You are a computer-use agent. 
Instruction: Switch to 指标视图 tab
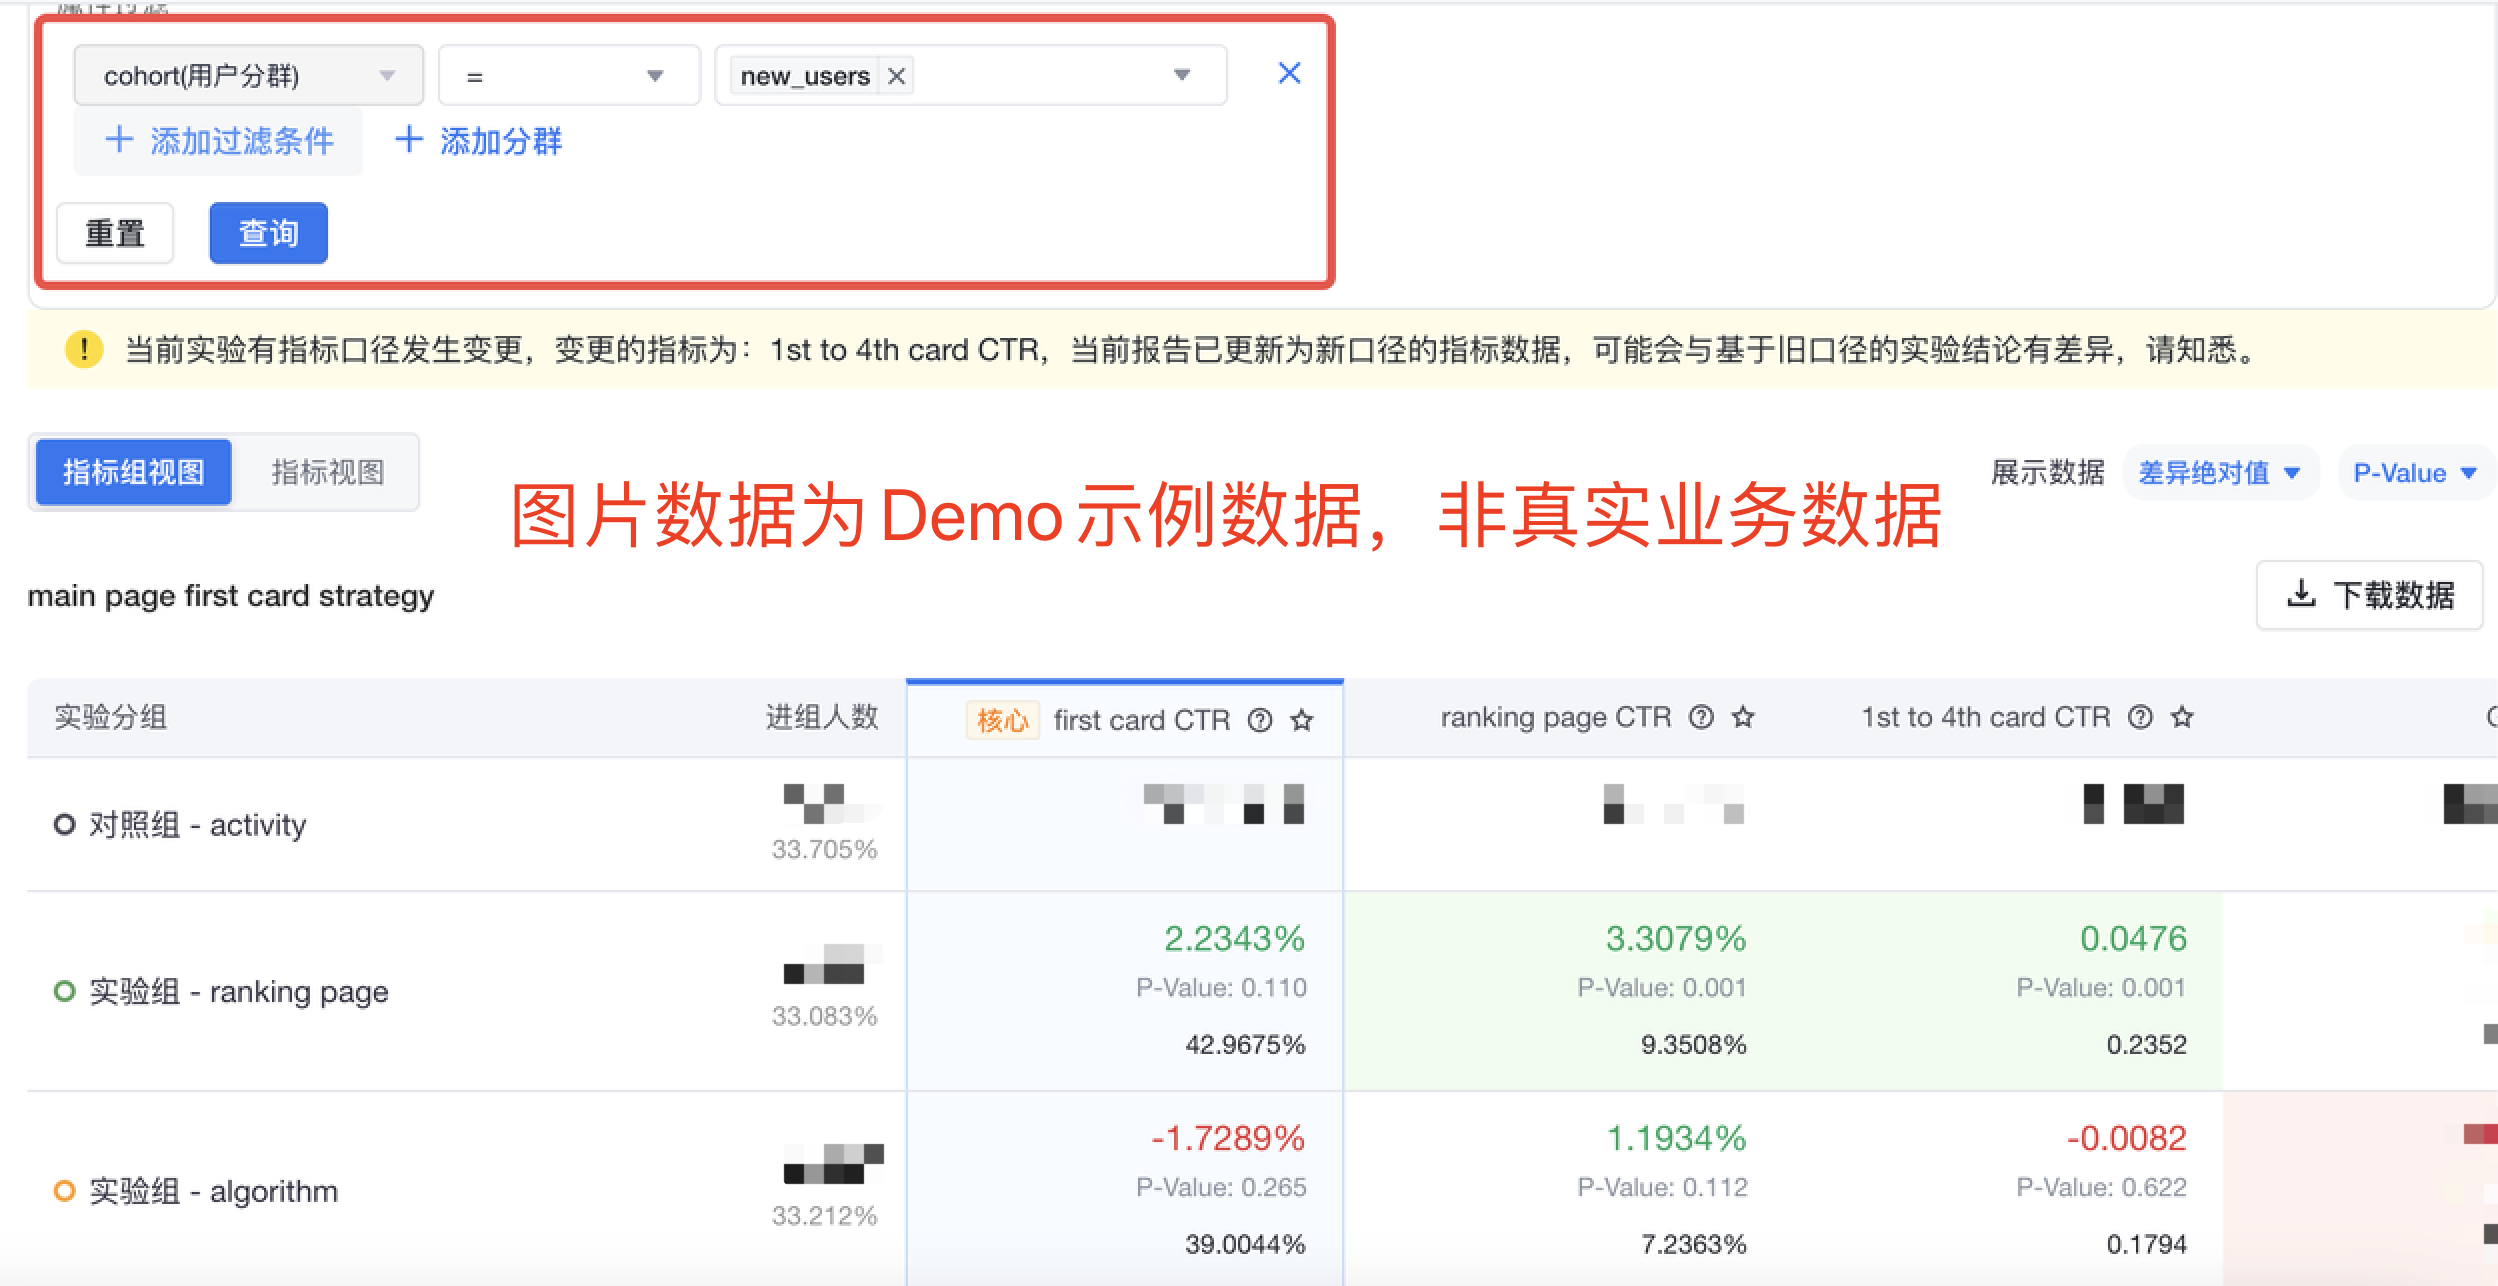point(327,472)
